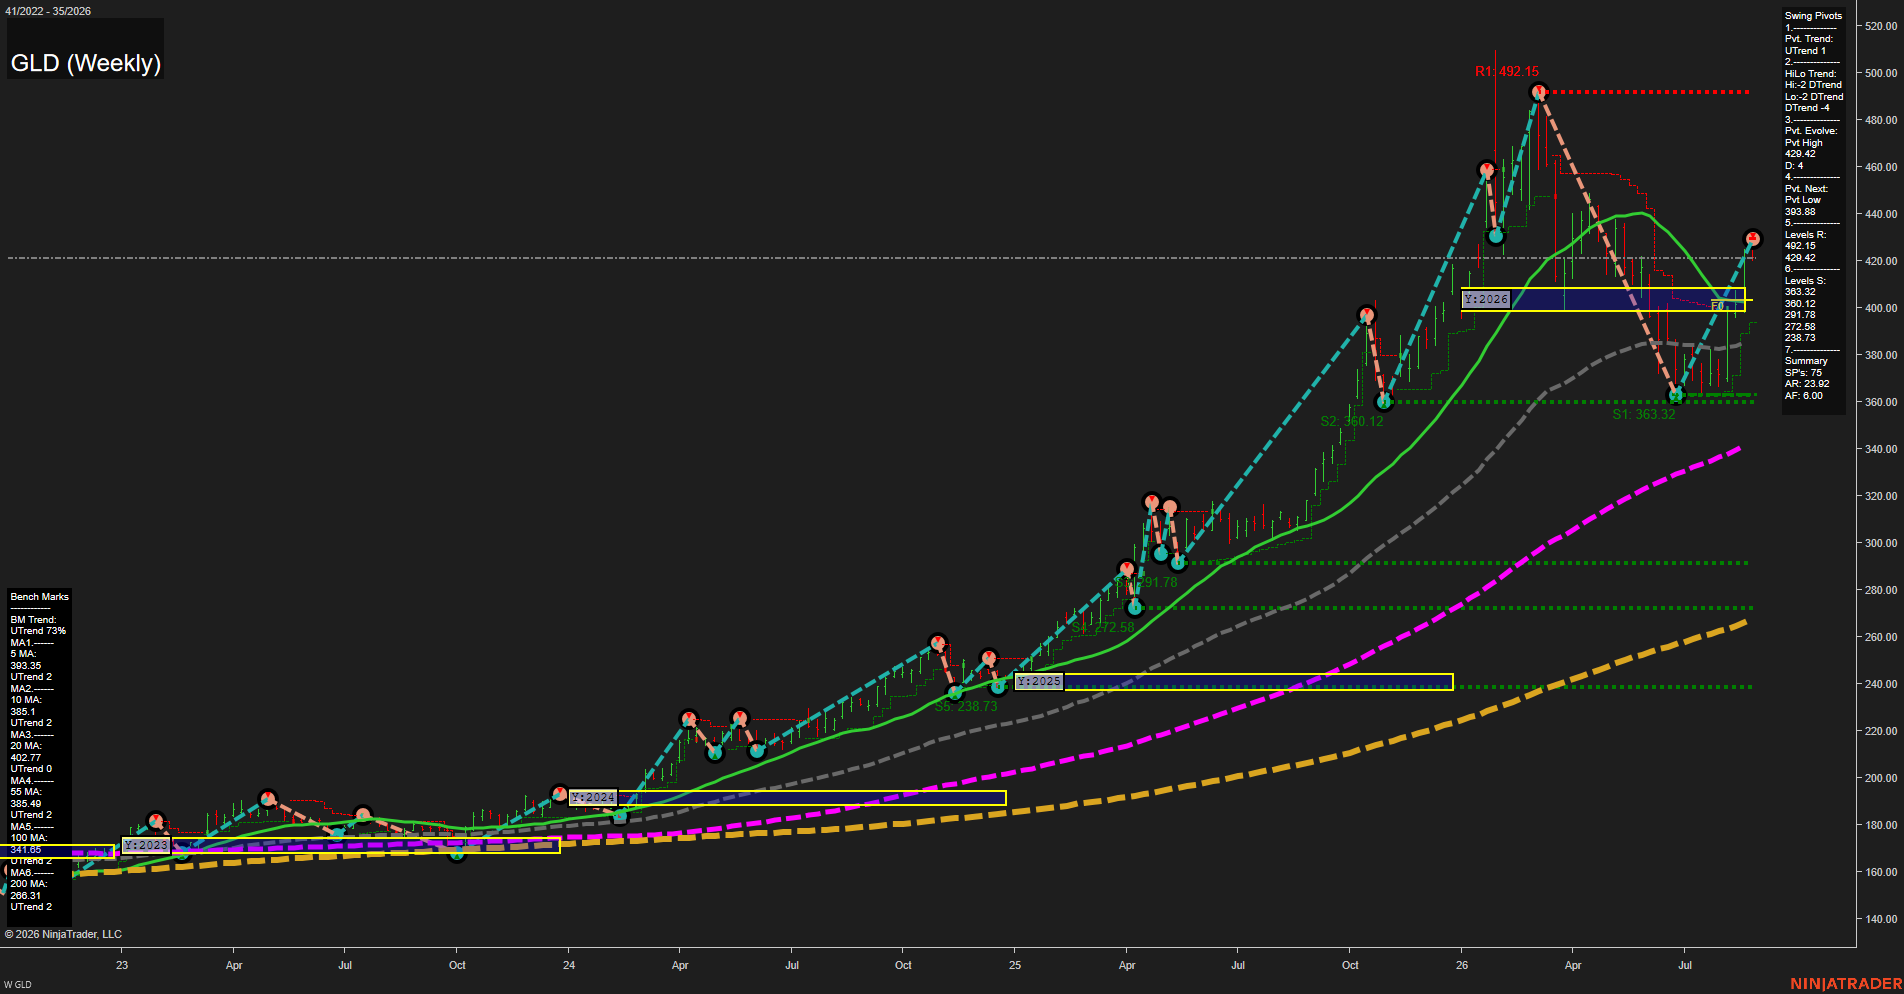Click the 500.00 price axis label
The width and height of the screenshot is (1904, 994).
(1880, 73)
